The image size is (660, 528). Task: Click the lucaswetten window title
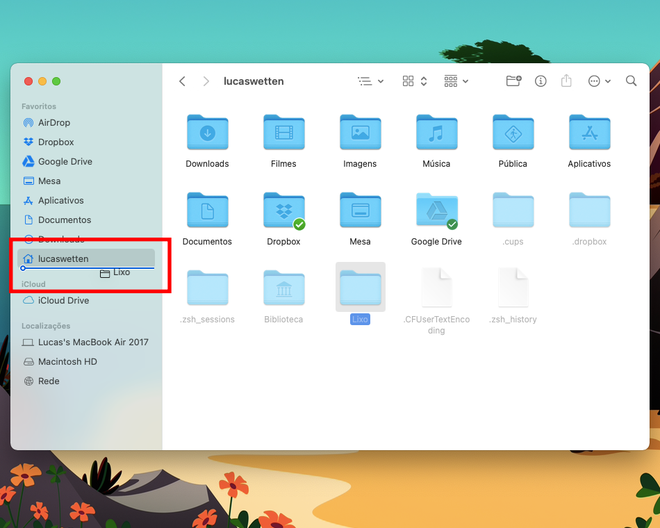pyautogui.click(x=253, y=81)
